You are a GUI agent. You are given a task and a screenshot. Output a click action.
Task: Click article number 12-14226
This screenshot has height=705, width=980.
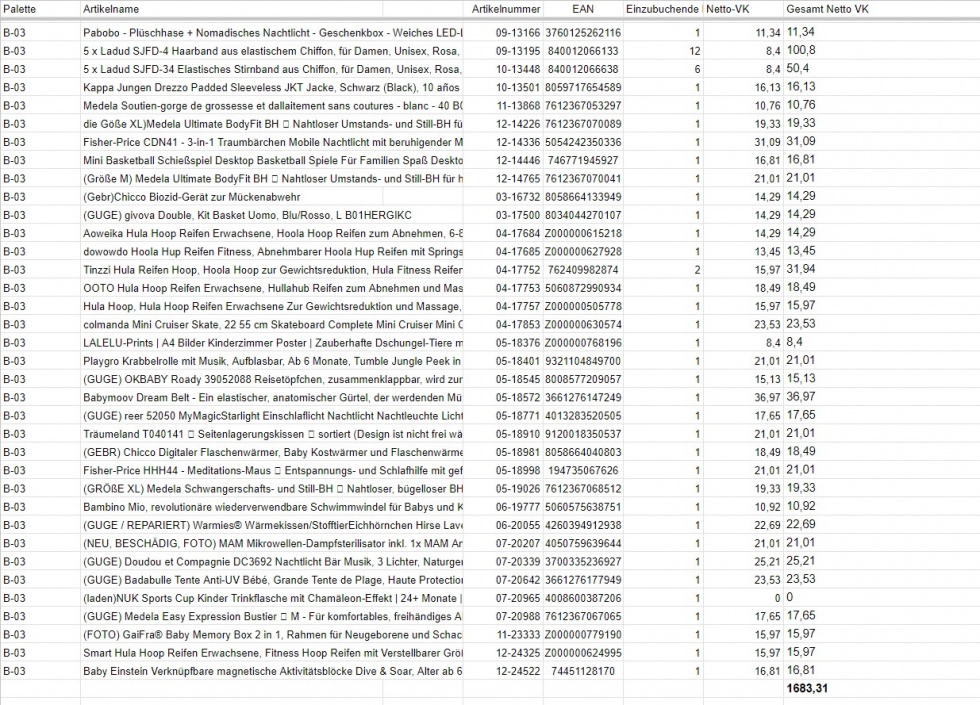(x=518, y=124)
